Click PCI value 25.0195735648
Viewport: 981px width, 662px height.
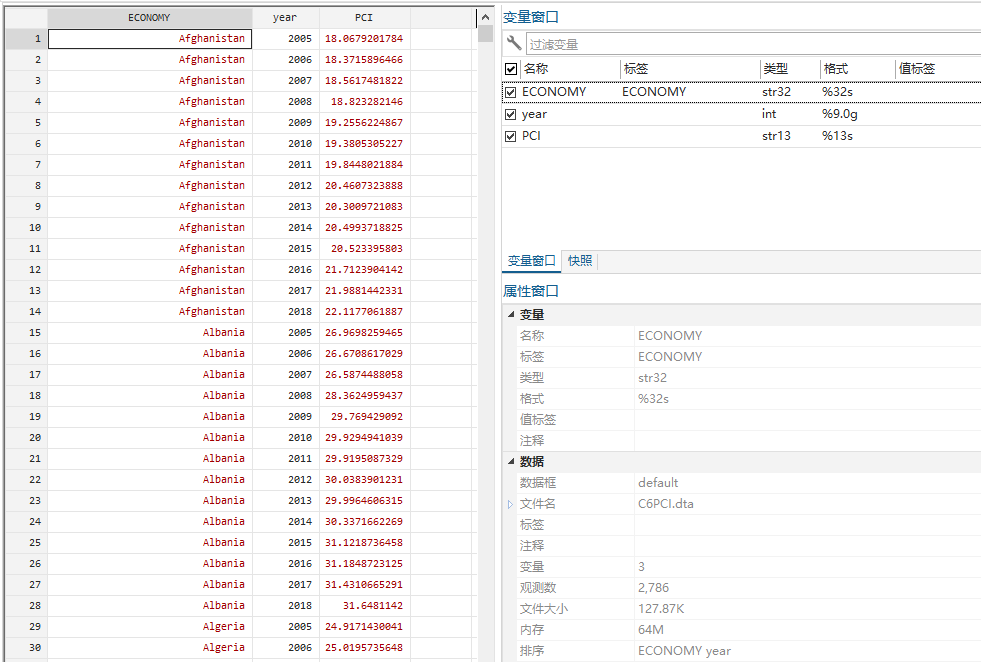[364, 648]
